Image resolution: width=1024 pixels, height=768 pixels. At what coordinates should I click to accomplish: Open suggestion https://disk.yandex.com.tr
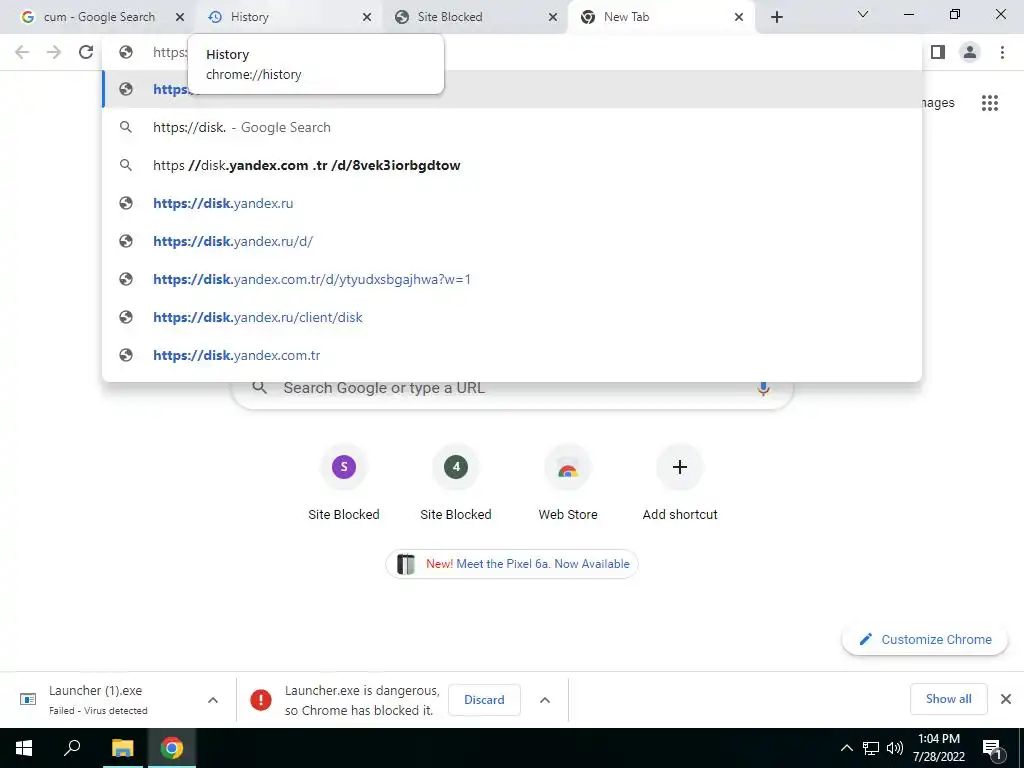pos(512,355)
